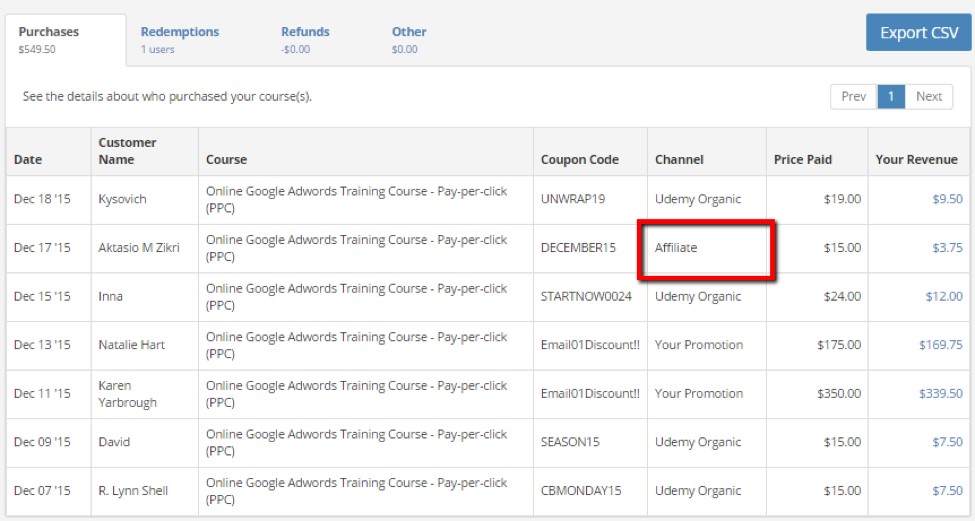Open the $3.75 revenue link
975x521 pixels.
pos(947,248)
